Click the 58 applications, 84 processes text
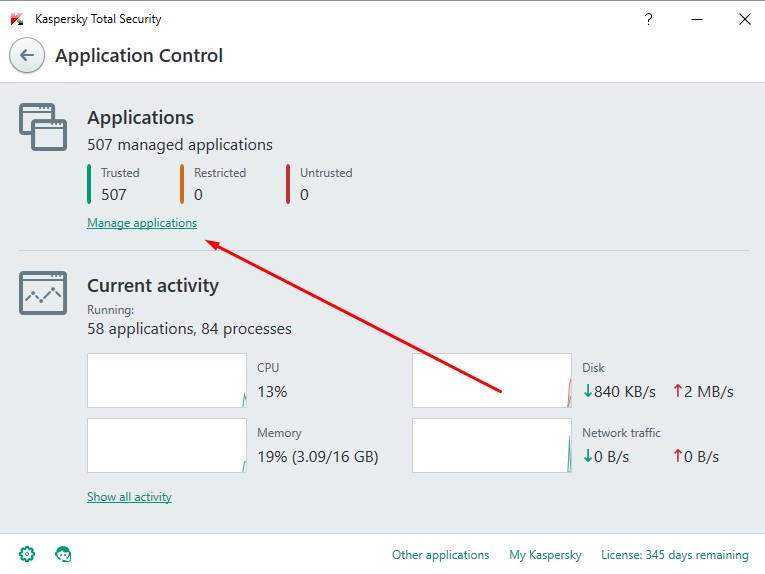This screenshot has width=765, height=574. coord(189,329)
